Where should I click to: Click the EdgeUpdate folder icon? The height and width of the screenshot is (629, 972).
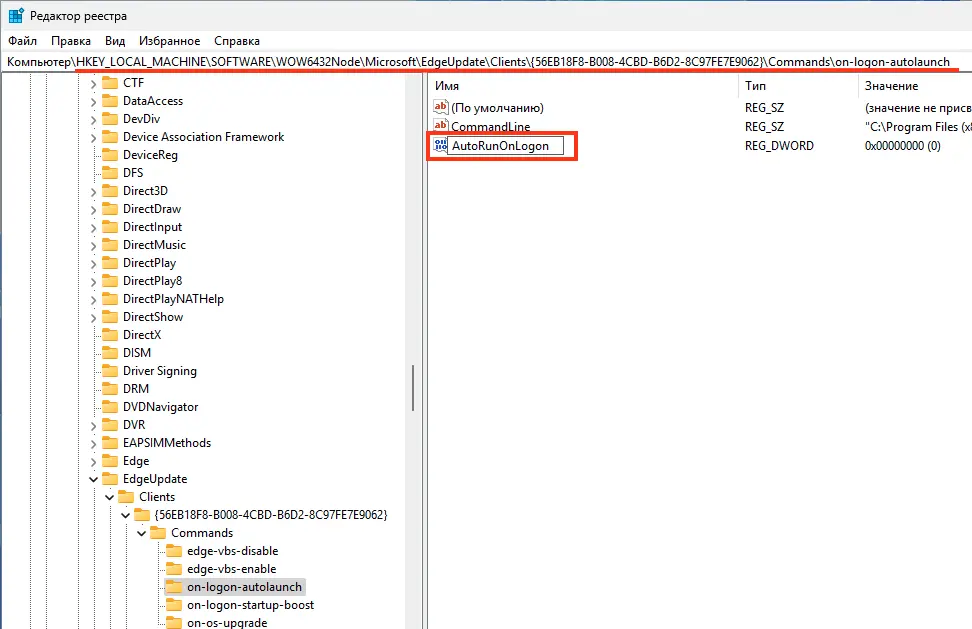(110, 478)
